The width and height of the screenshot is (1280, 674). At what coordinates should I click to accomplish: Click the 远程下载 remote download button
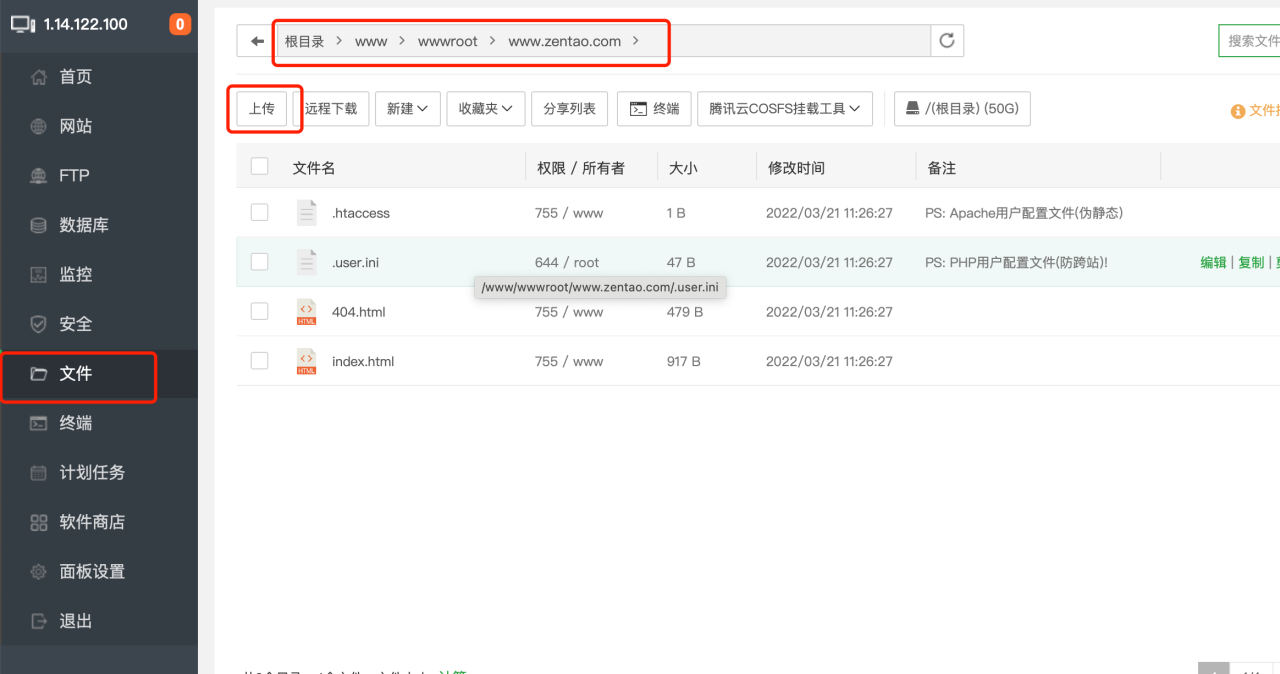[x=332, y=109]
